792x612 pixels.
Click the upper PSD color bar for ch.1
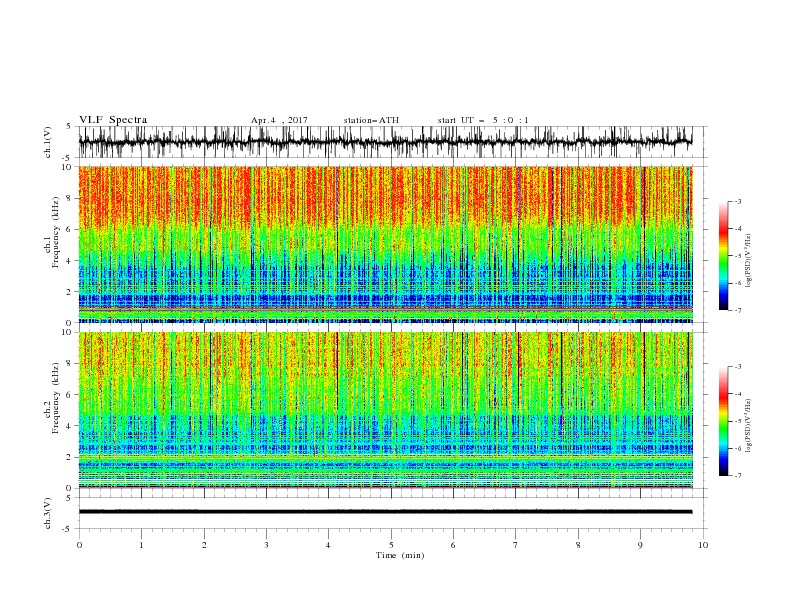[724, 256]
